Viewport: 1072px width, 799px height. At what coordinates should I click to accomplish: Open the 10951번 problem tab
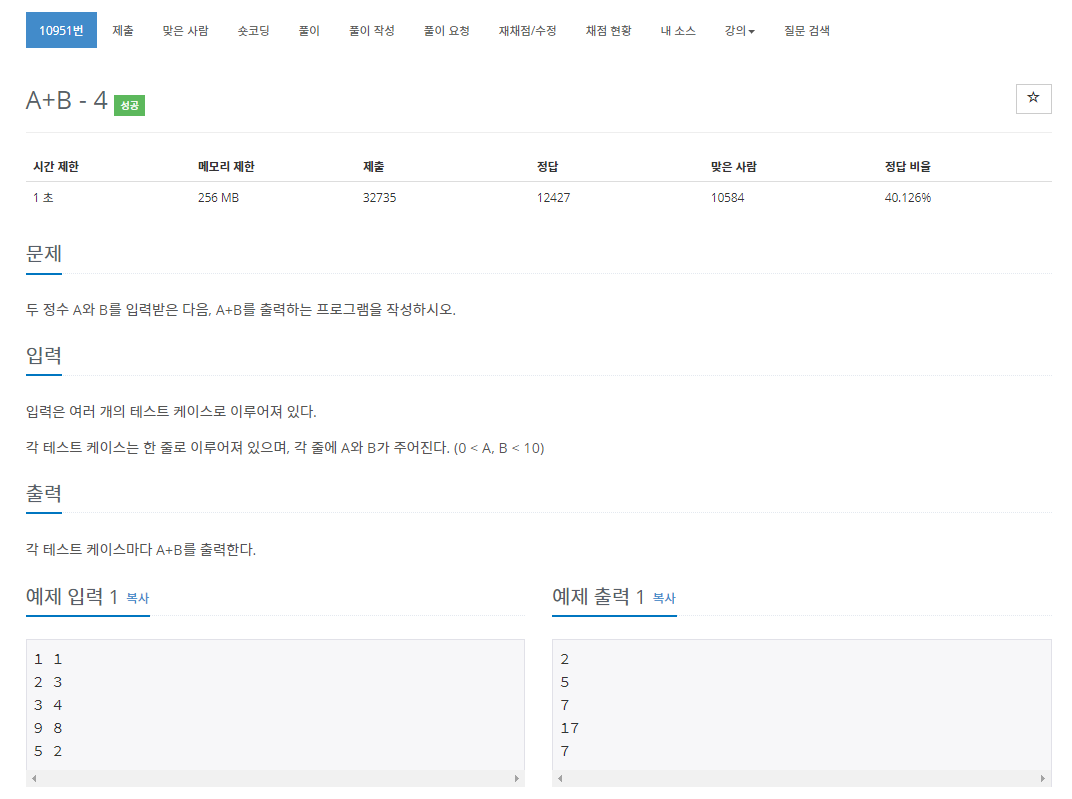(61, 30)
